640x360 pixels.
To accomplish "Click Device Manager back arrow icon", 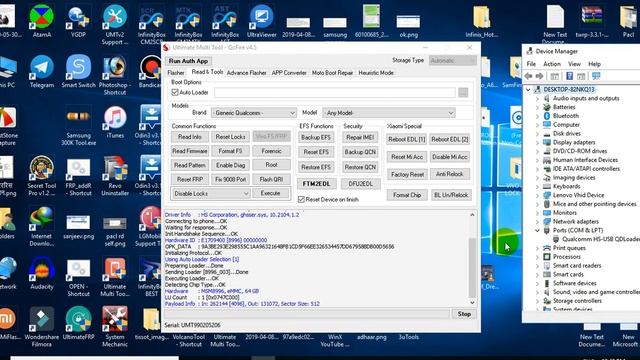I will 528,76.
